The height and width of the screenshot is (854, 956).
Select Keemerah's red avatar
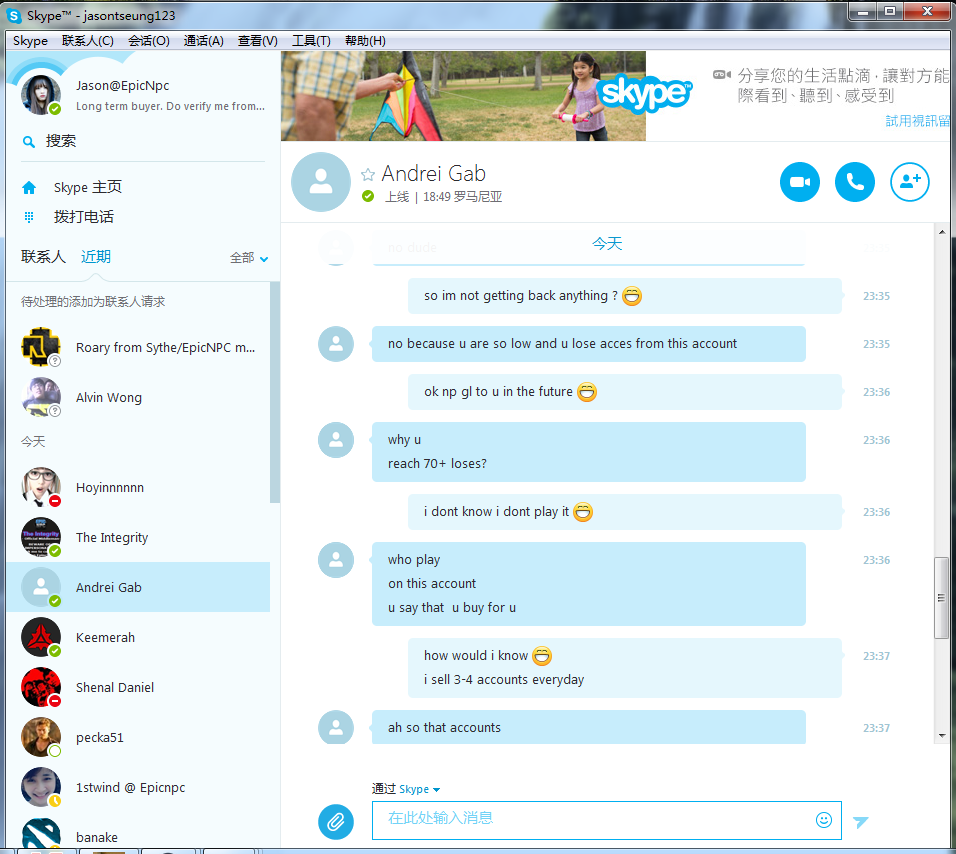(41, 637)
